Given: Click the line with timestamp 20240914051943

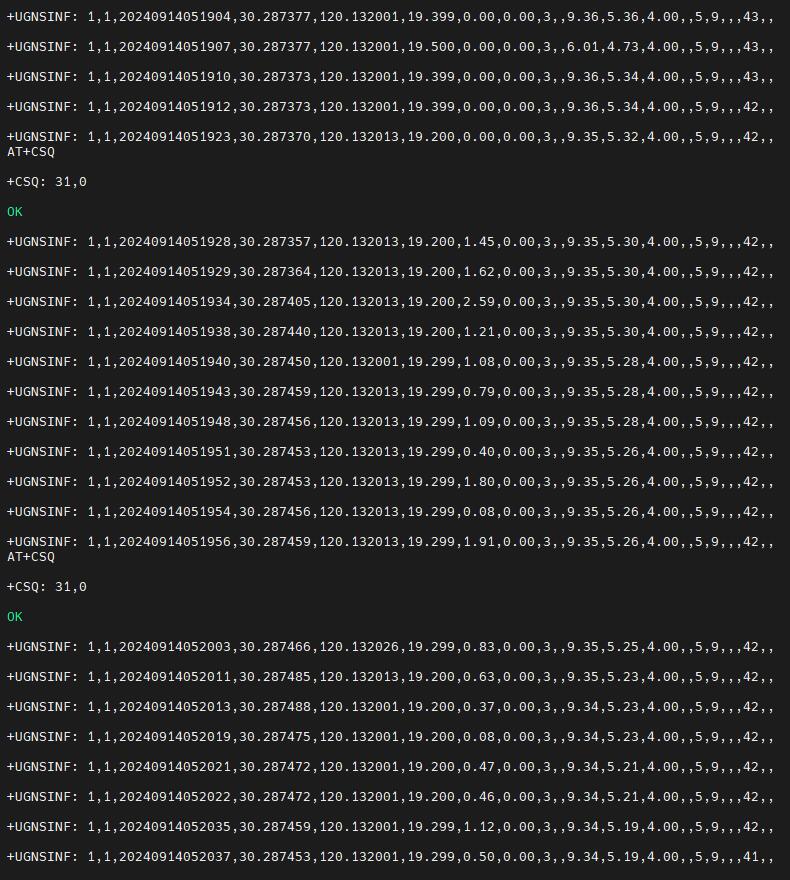Looking at the screenshot, I should pos(391,392).
